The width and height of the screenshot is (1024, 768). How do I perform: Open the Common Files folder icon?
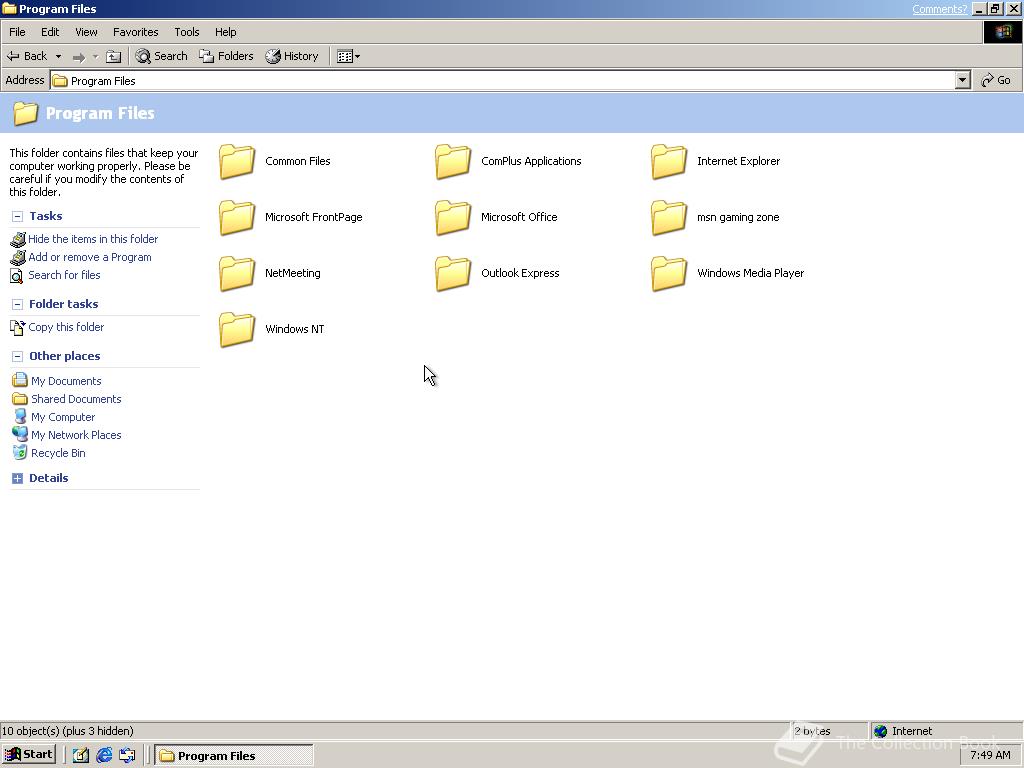point(236,161)
